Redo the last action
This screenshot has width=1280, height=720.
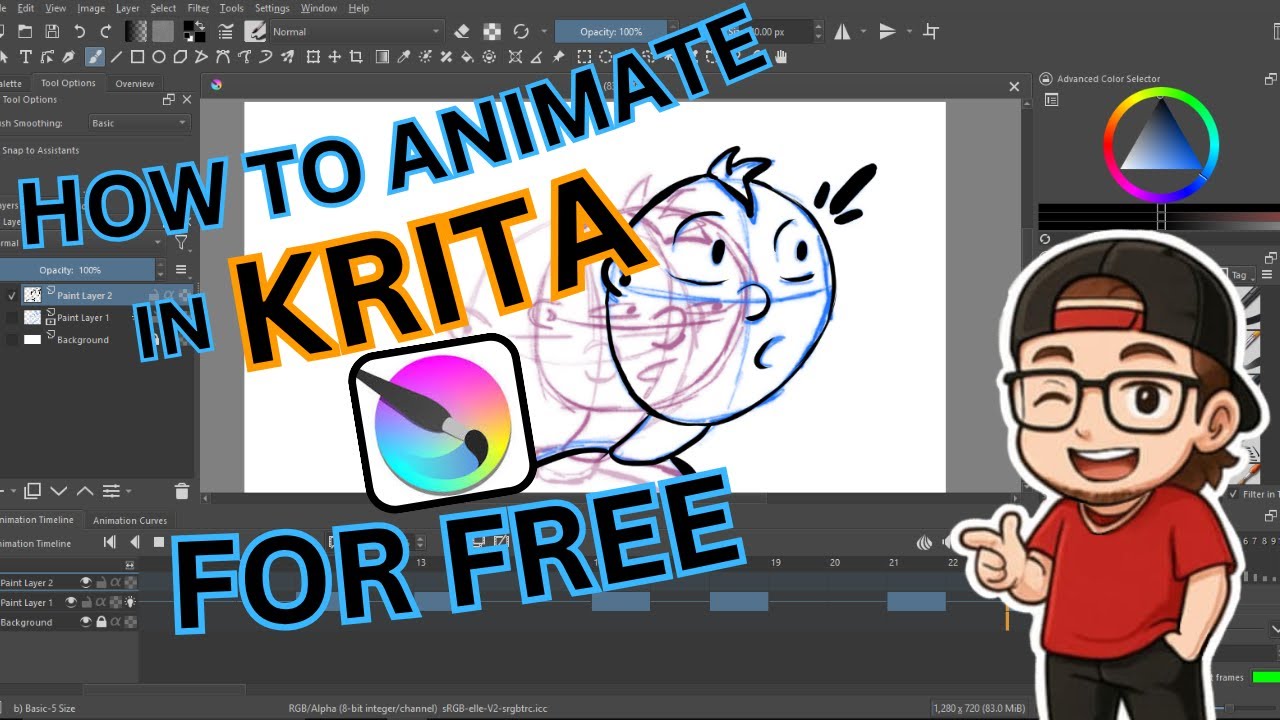tap(106, 32)
